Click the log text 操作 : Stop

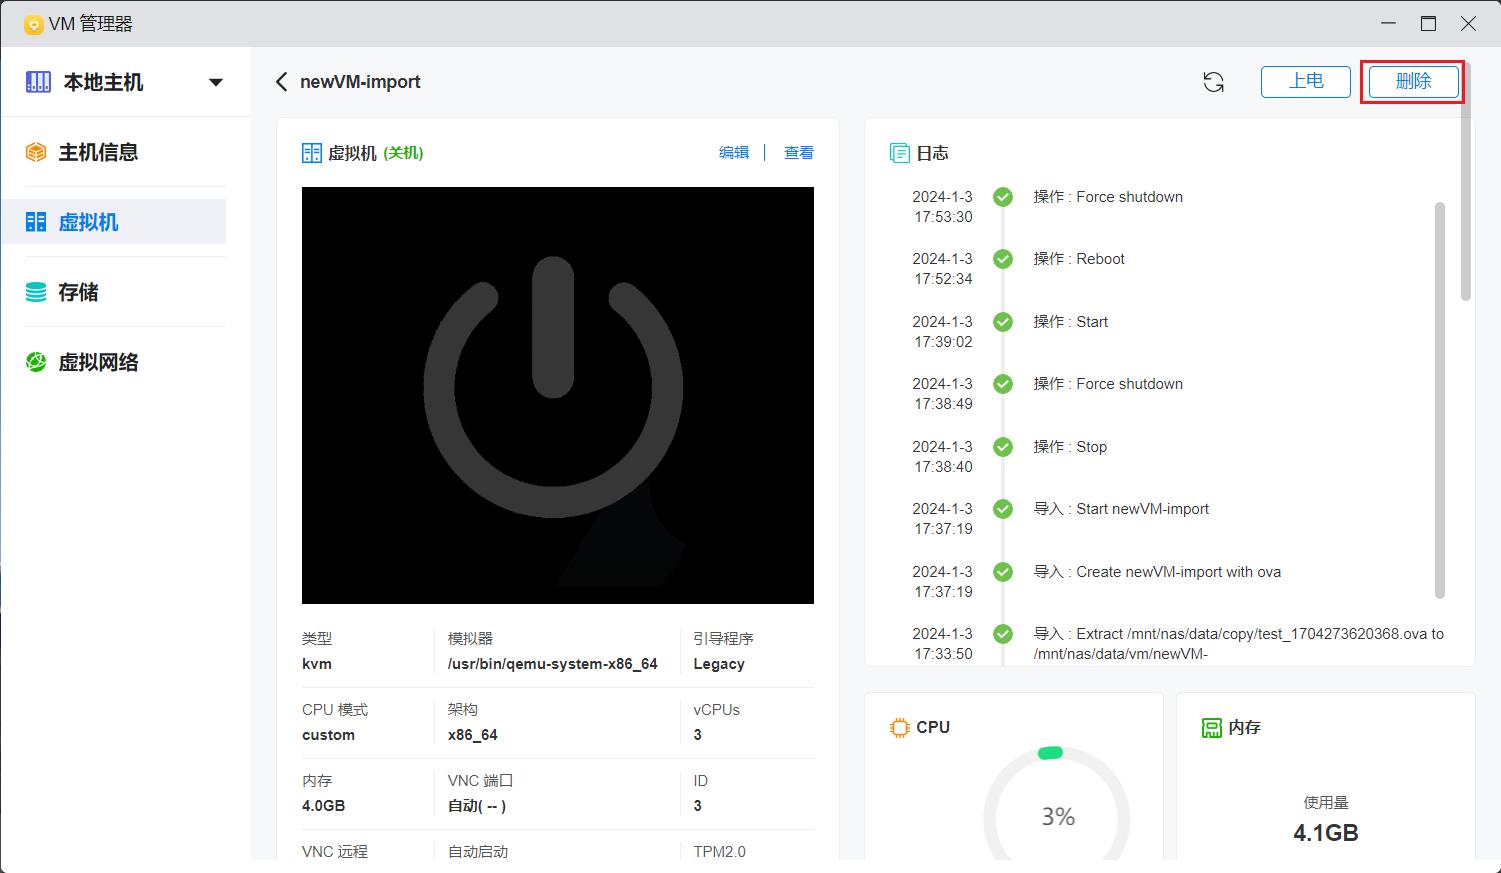pyautogui.click(x=1070, y=447)
